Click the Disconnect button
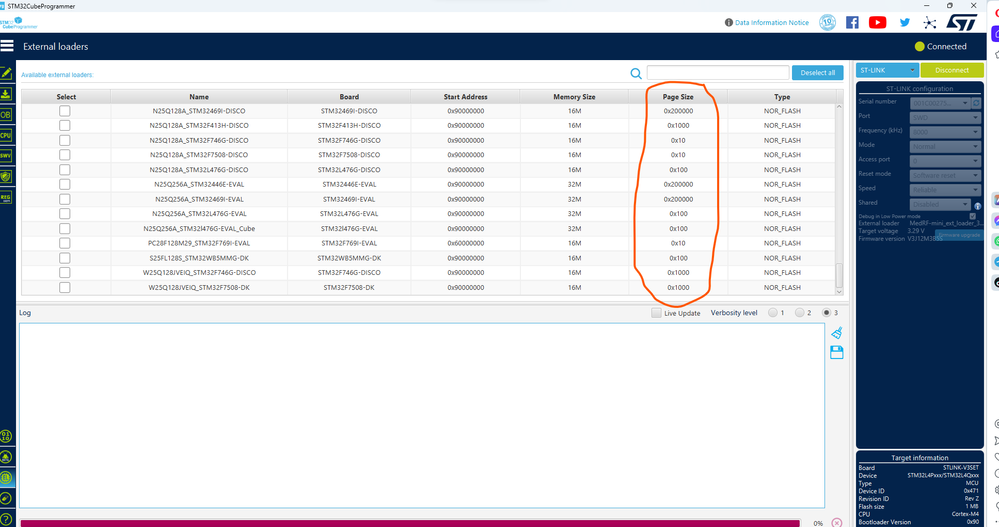The height and width of the screenshot is (527, 999). click(952, 70)
